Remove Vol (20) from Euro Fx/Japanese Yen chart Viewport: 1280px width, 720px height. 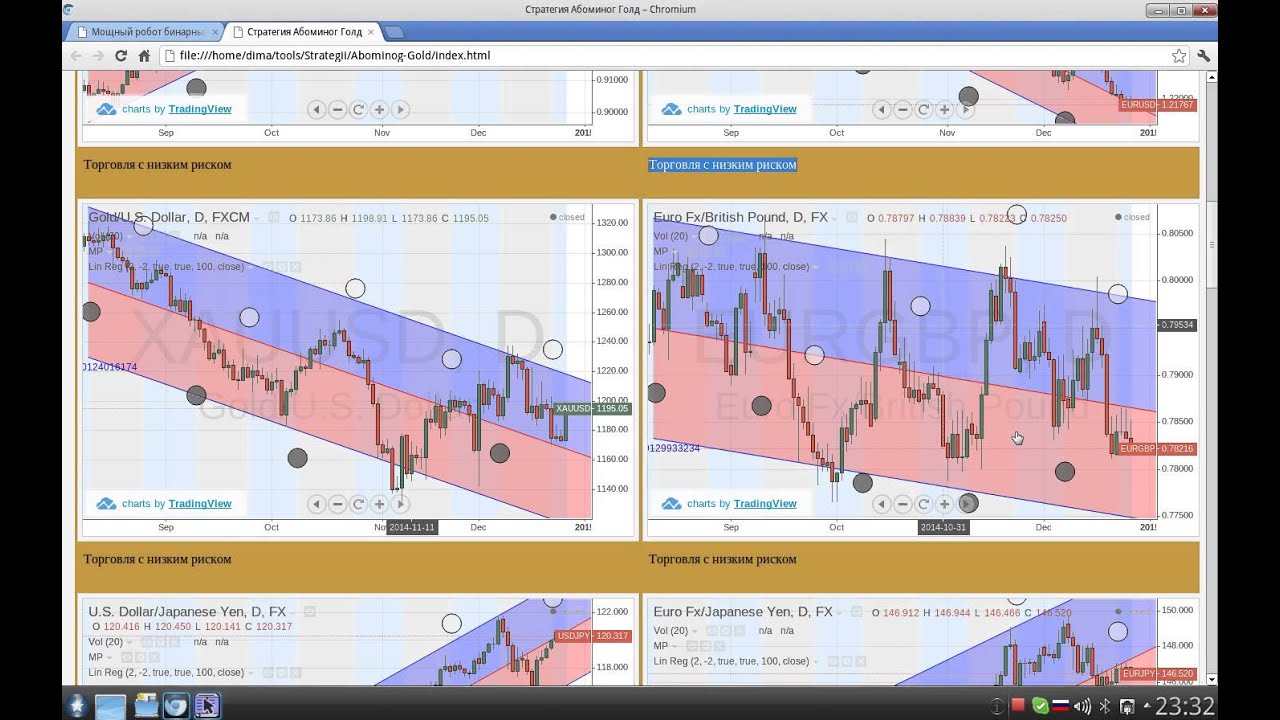tap(739, 631)
